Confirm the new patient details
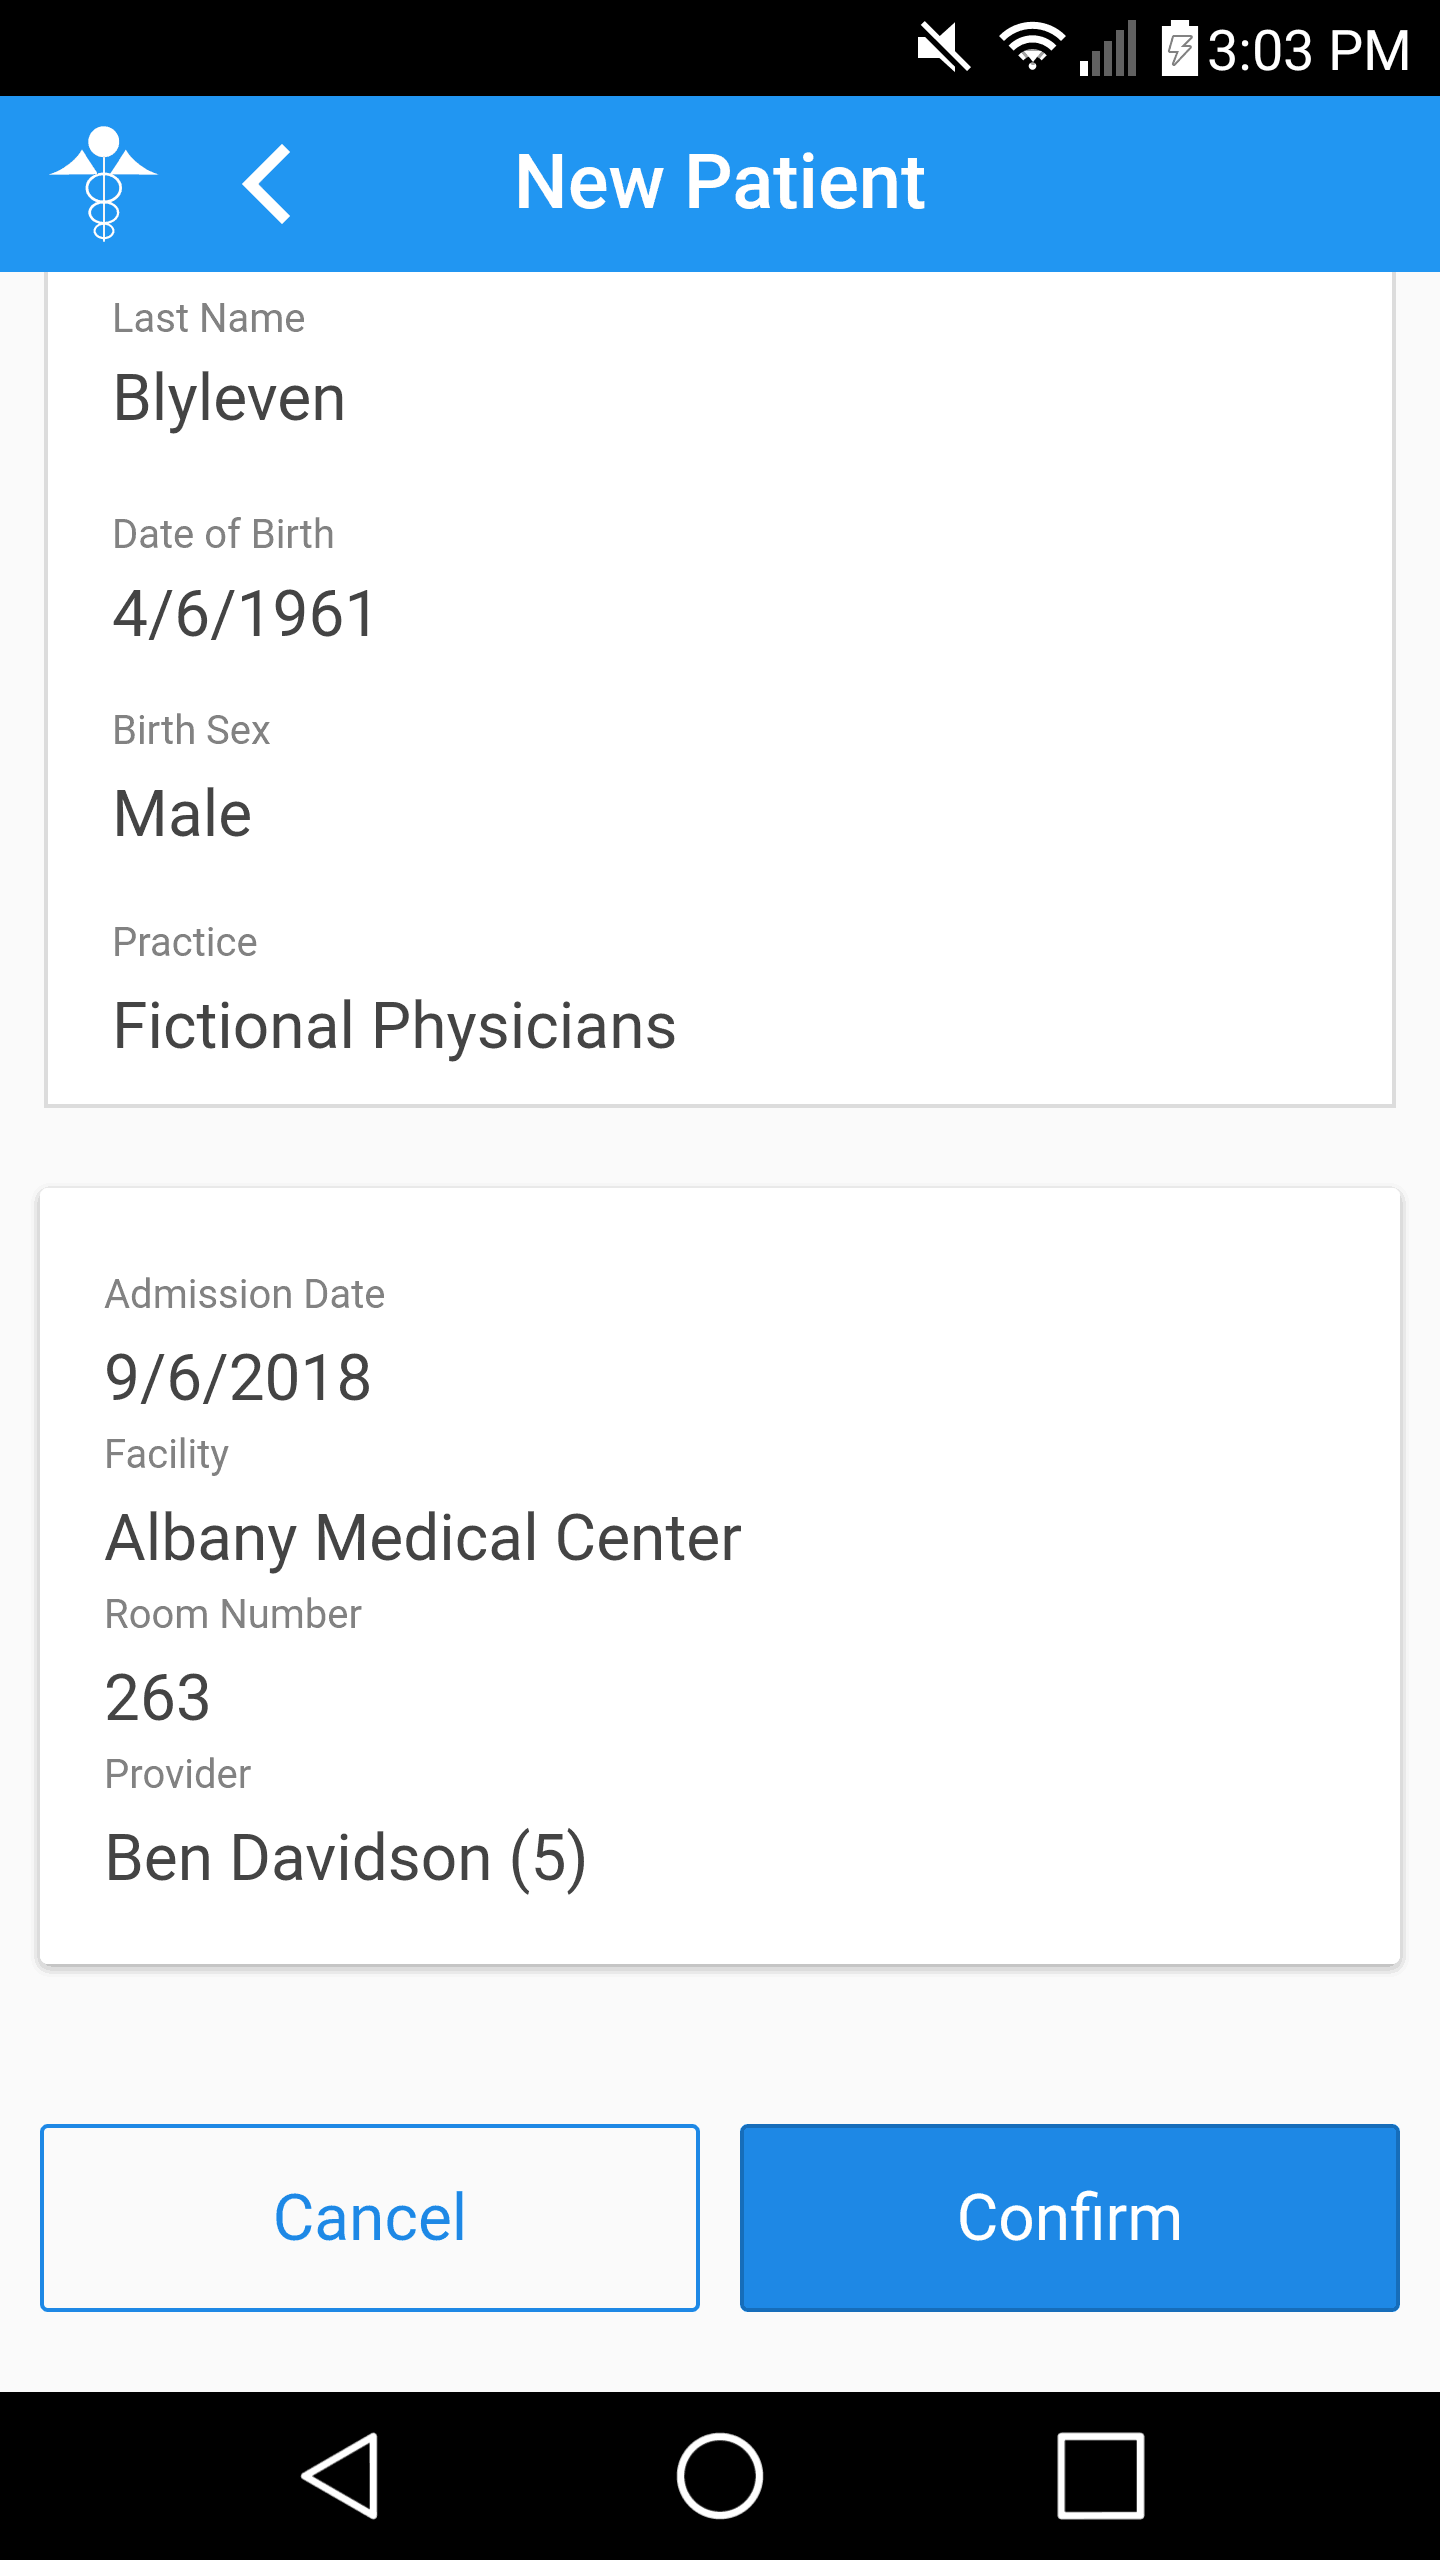This screenshot has width=1440, height=2560. 1069,2217
